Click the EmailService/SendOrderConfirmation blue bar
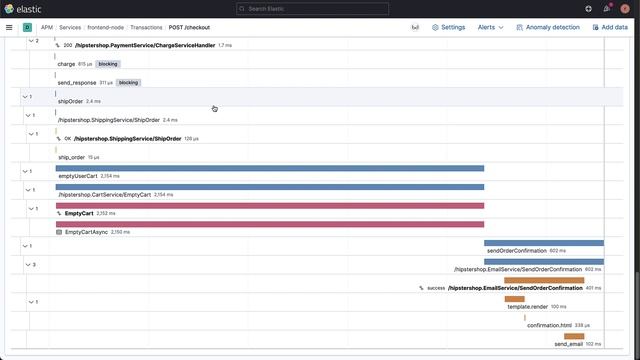The width and height of the screenshot is (640, 360). 544,262
